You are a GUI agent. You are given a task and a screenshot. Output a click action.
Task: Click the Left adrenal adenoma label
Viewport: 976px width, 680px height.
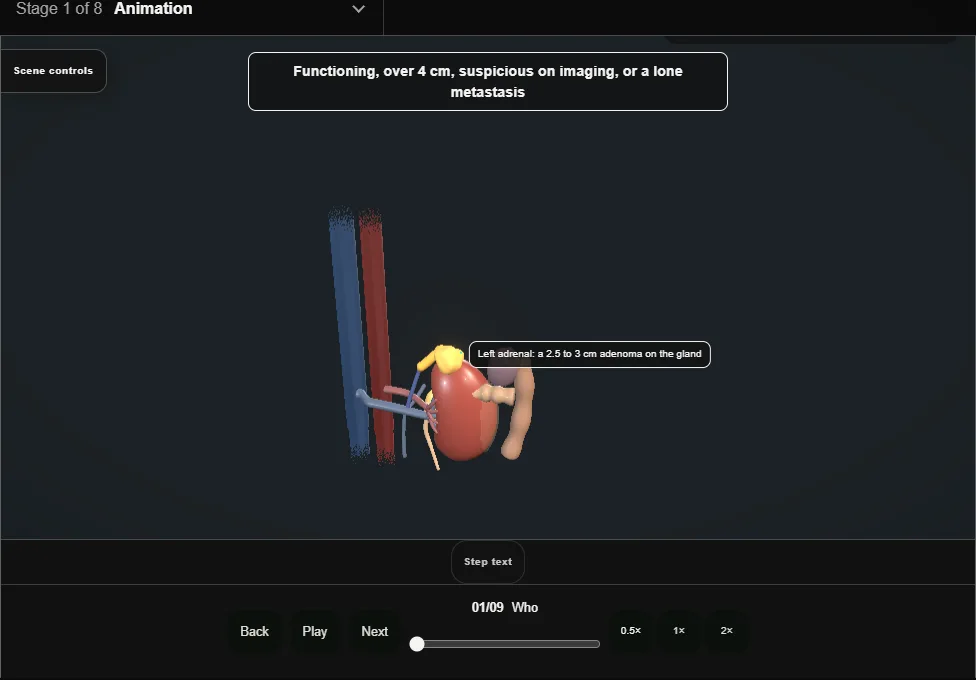pos(589,354)
